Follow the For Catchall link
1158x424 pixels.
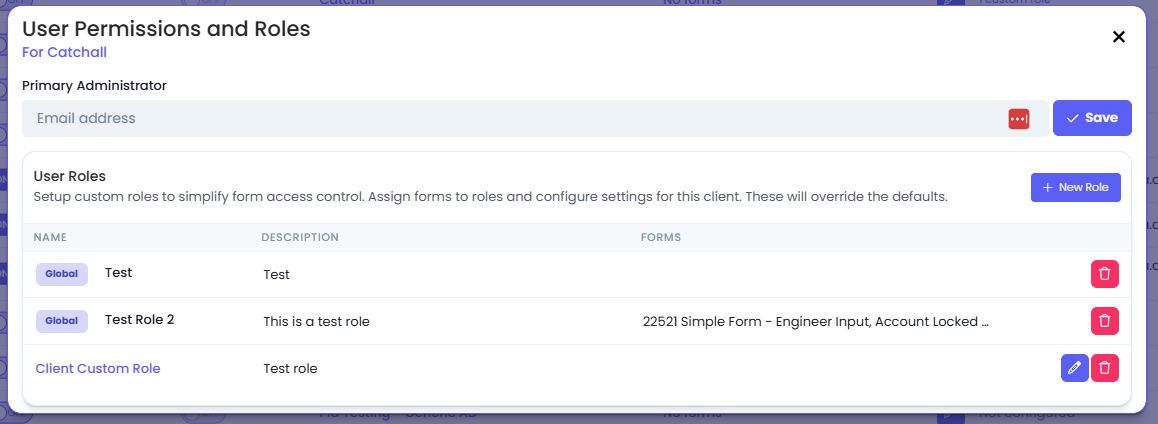coord(64,52)
